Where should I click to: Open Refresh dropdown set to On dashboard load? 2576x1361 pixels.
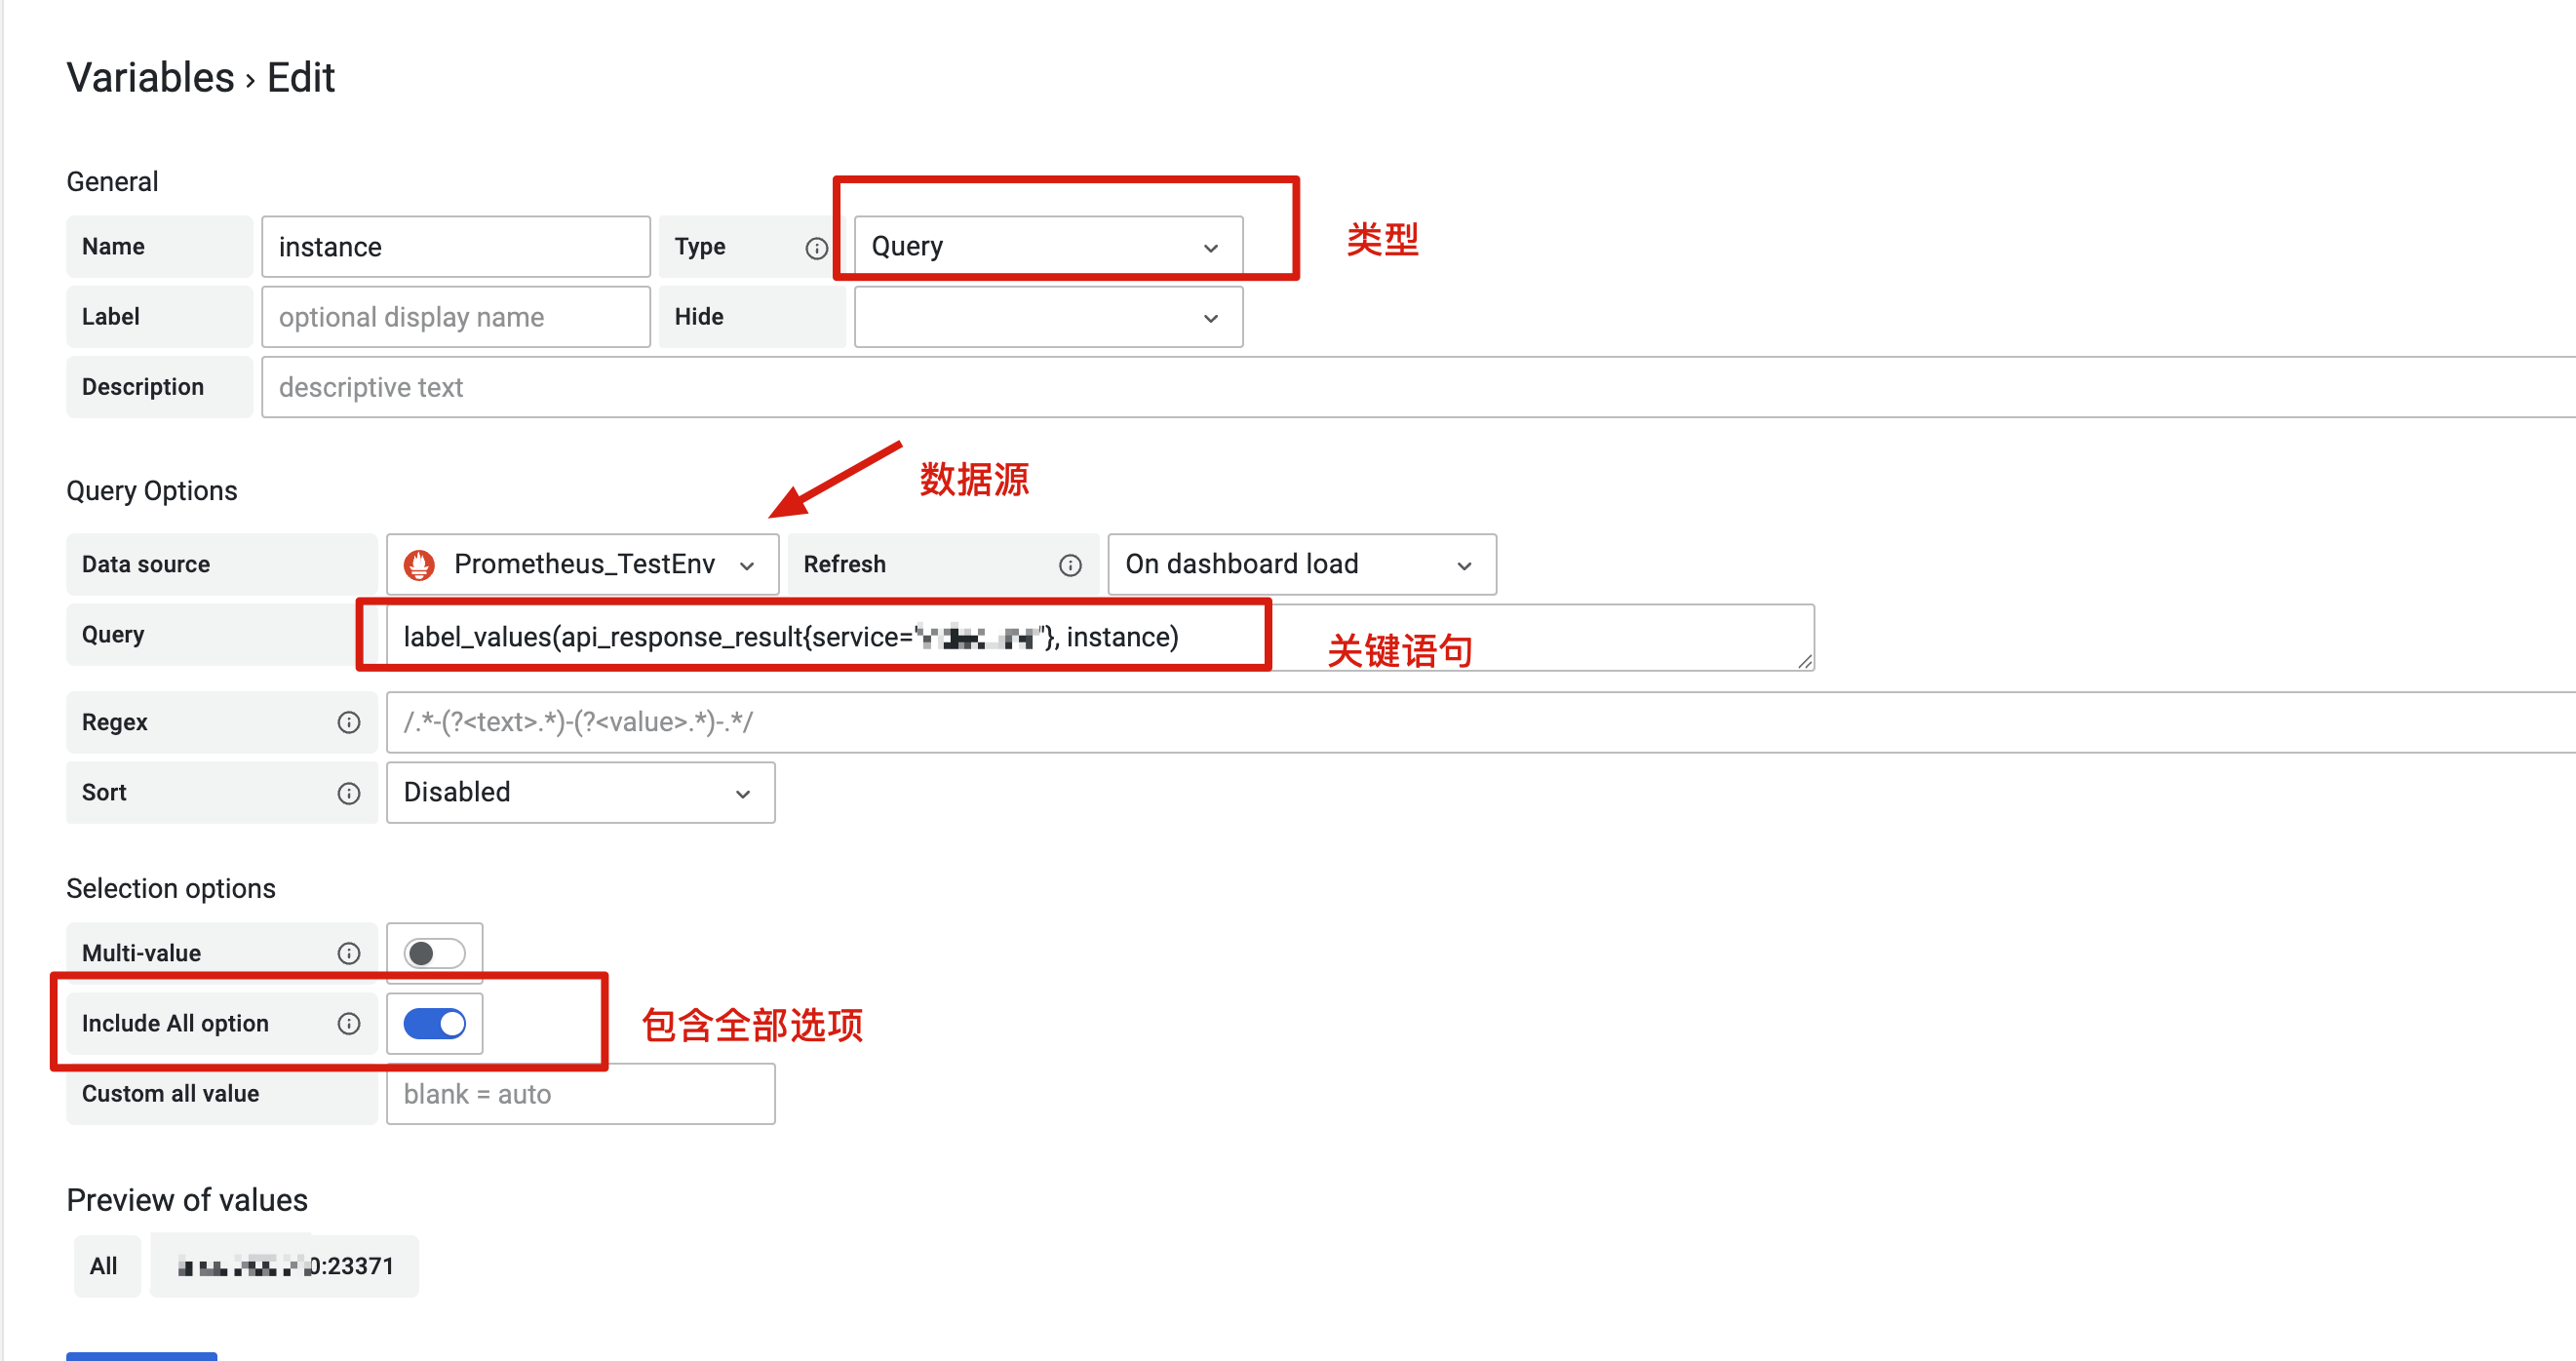1300,565
